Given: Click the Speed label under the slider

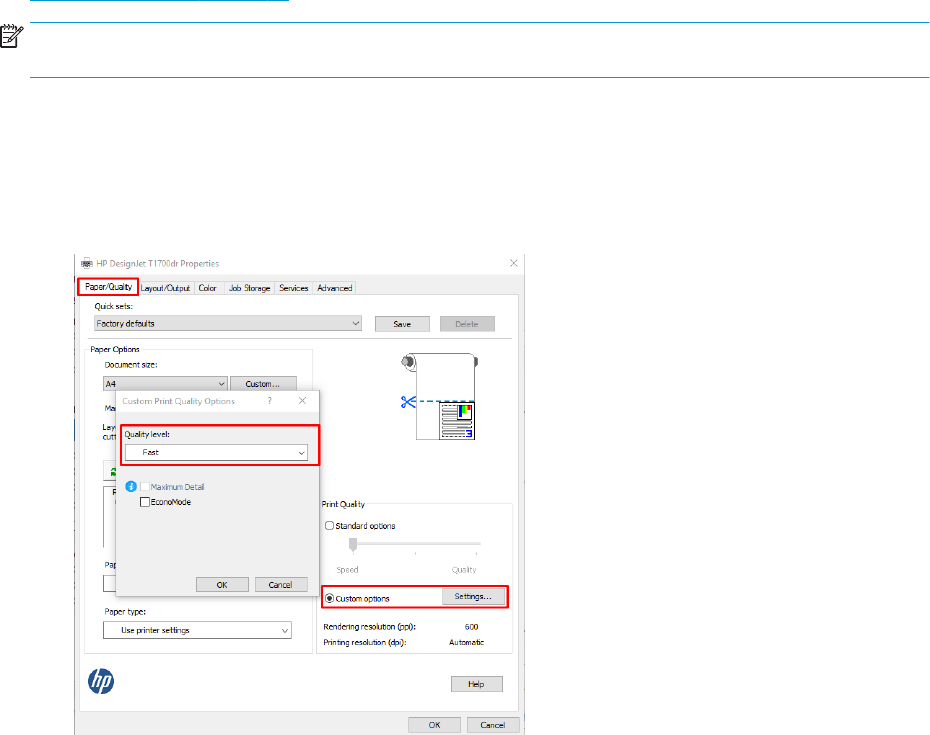Looking at the screenshot, I should tap(348, 569).
